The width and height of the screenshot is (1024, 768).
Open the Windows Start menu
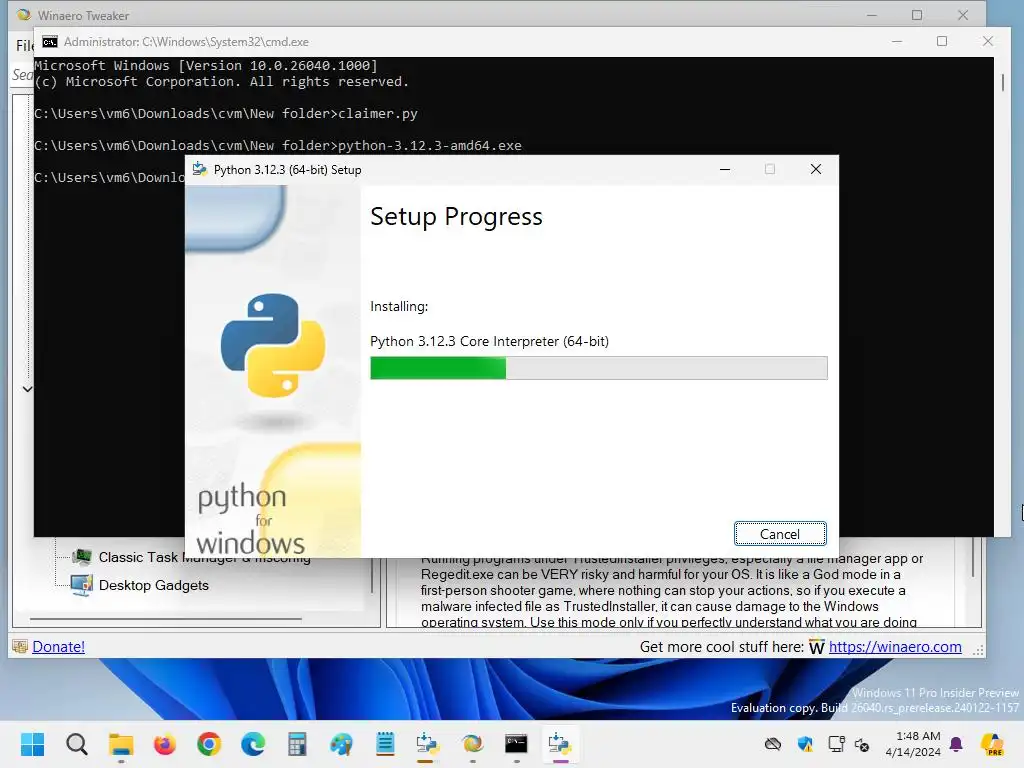point(33,744)
